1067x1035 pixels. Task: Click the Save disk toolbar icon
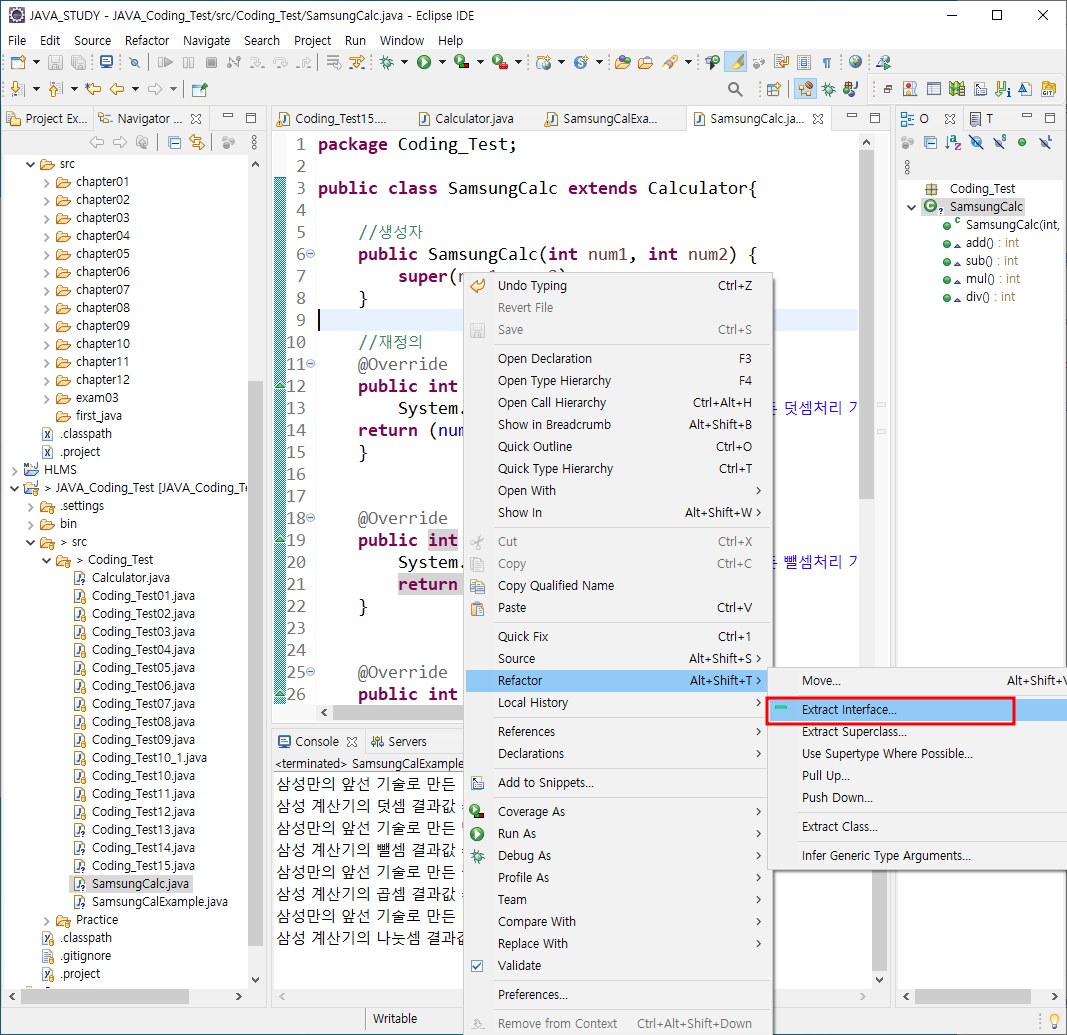55,63
